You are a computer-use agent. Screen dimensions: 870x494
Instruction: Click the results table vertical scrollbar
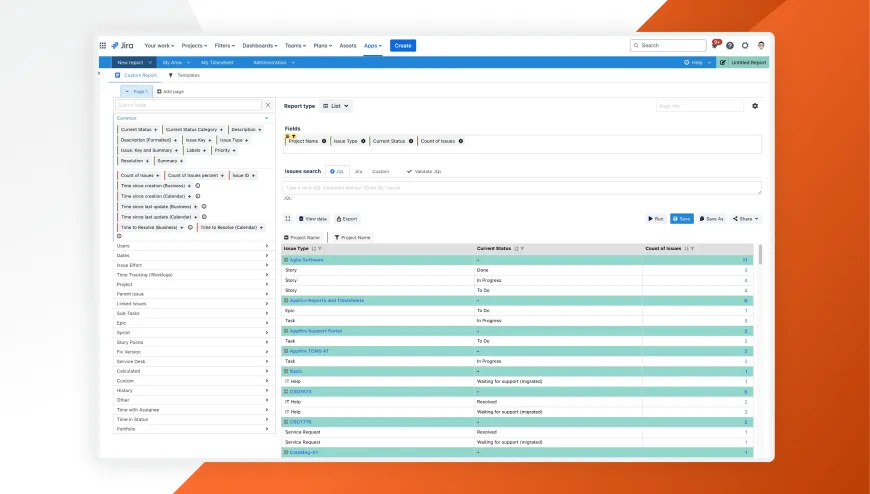coord(760,255)
